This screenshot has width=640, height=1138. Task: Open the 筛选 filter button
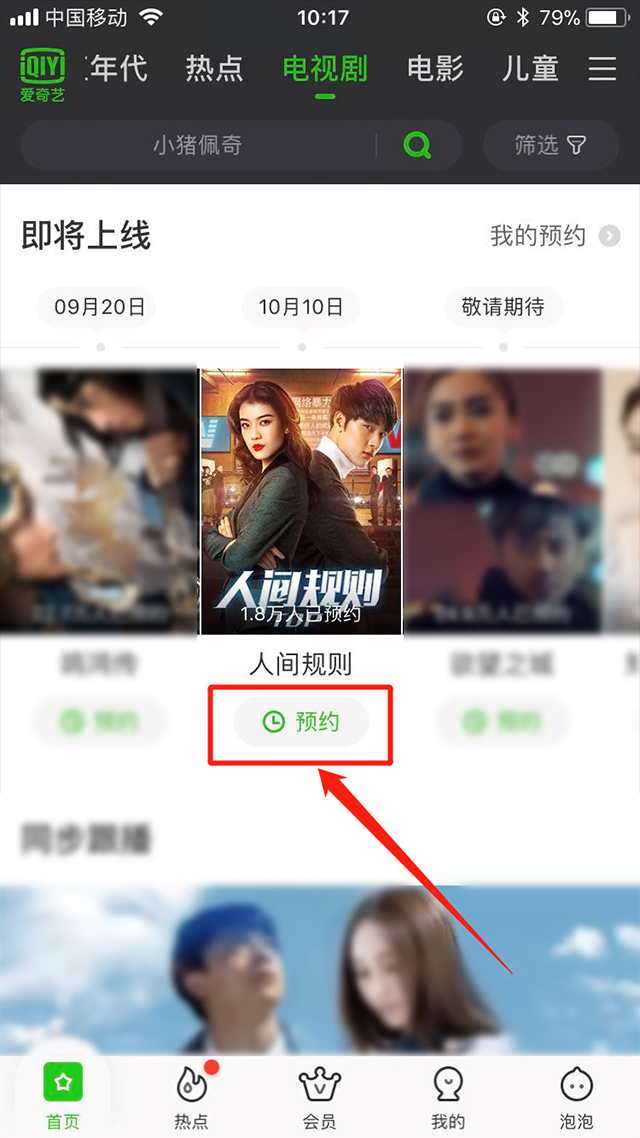pyautogui.click(x=551, y=145)
